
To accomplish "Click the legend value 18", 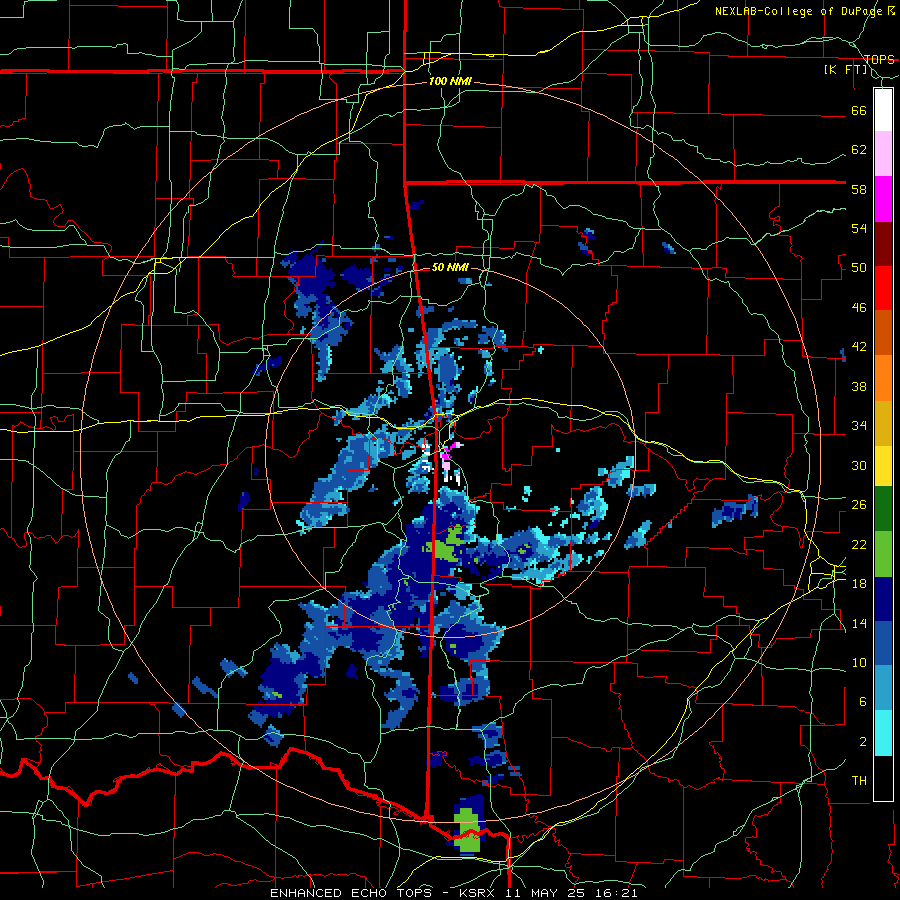I will point(859,584).
